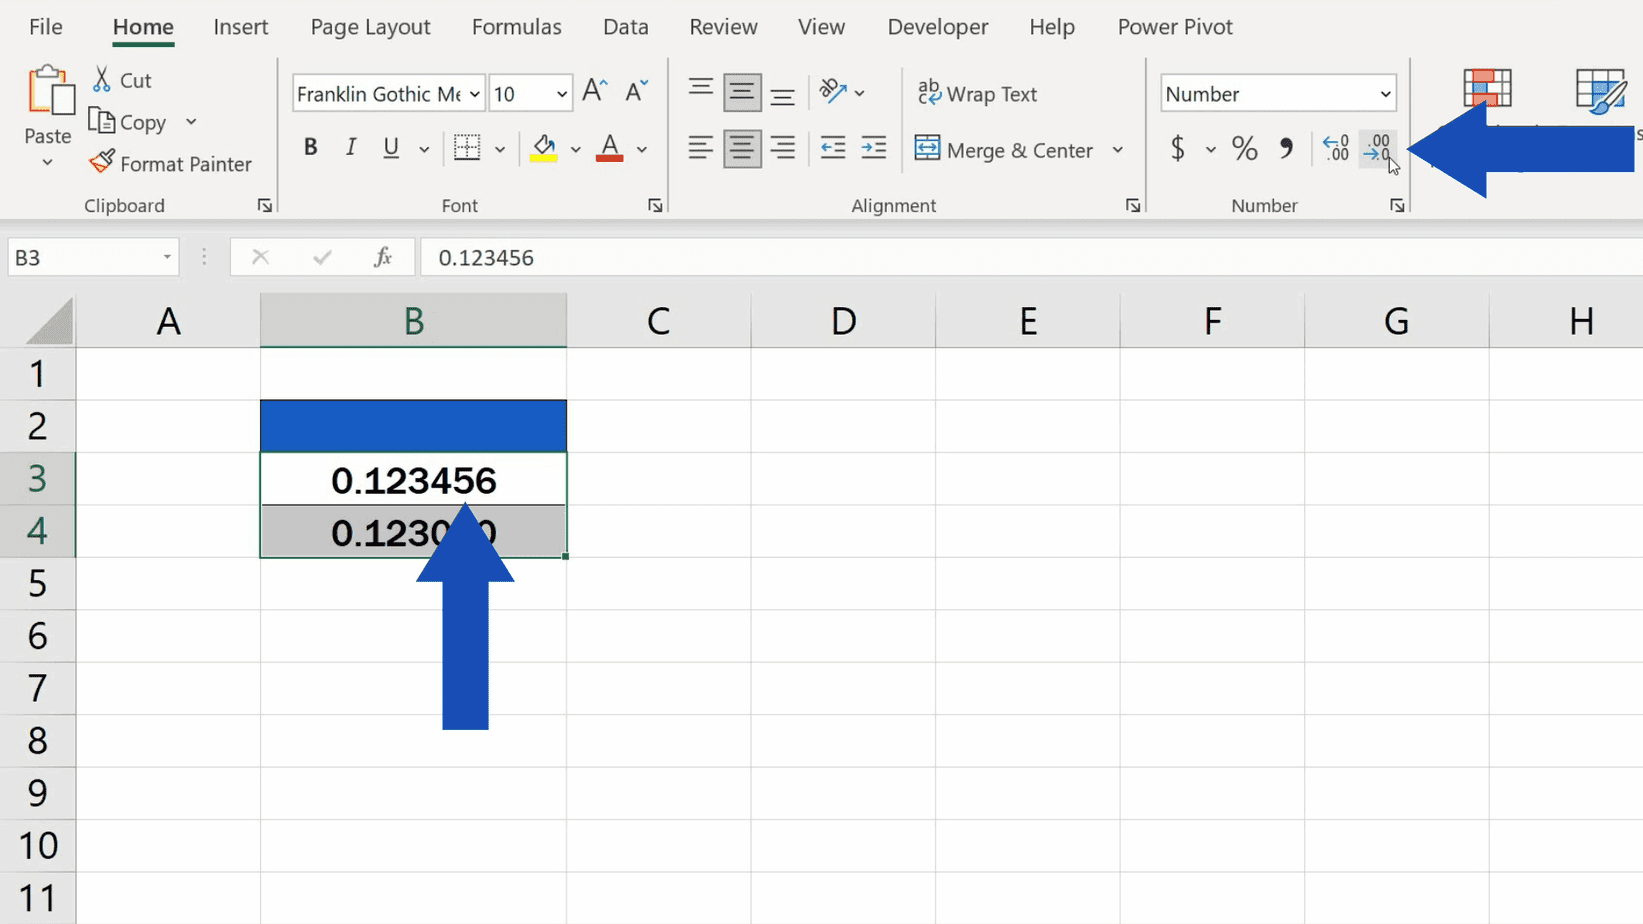This screenshot has width=1643, height=924.
Task: Click the Font Color red swatch
Action: point(608,157)
